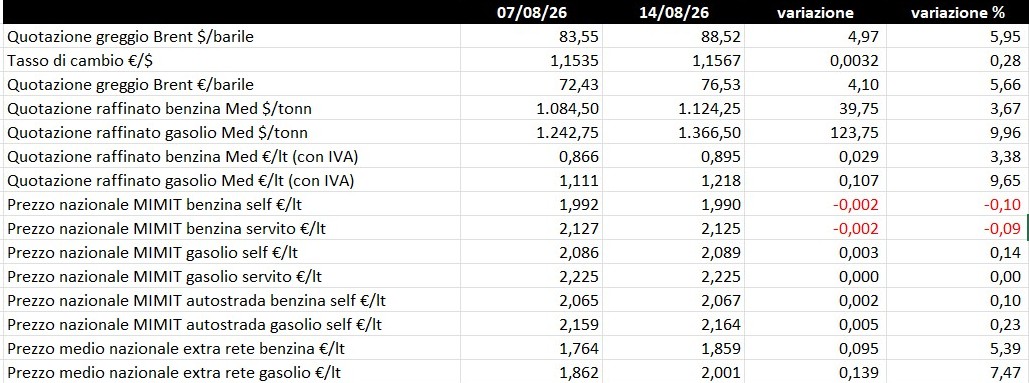This screenshot has height=383, width=1029.
Task: Select the red -0,09 percentage cell
Action: (x=957, y=229)
